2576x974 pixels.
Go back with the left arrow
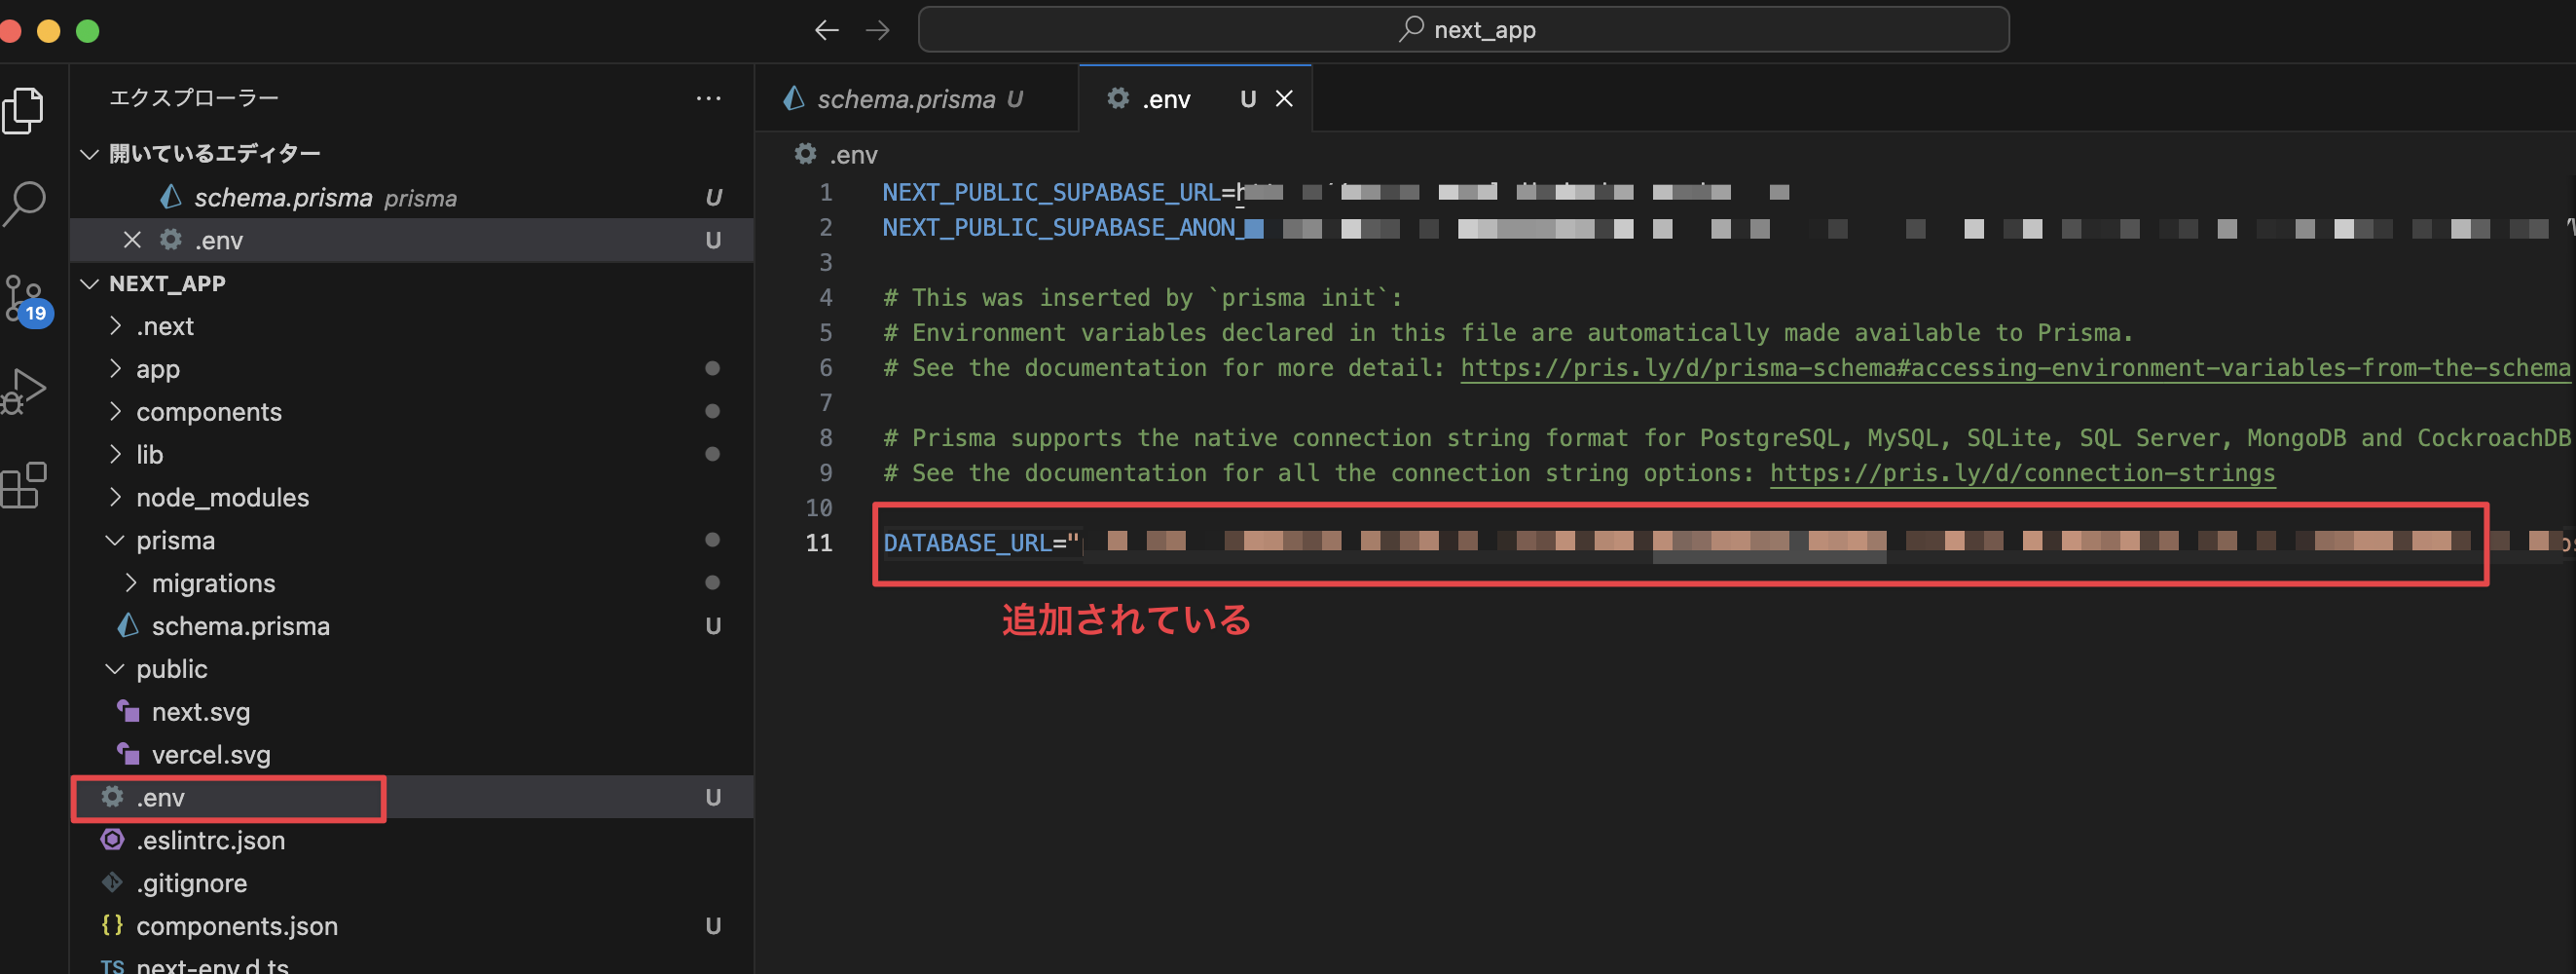826,30
